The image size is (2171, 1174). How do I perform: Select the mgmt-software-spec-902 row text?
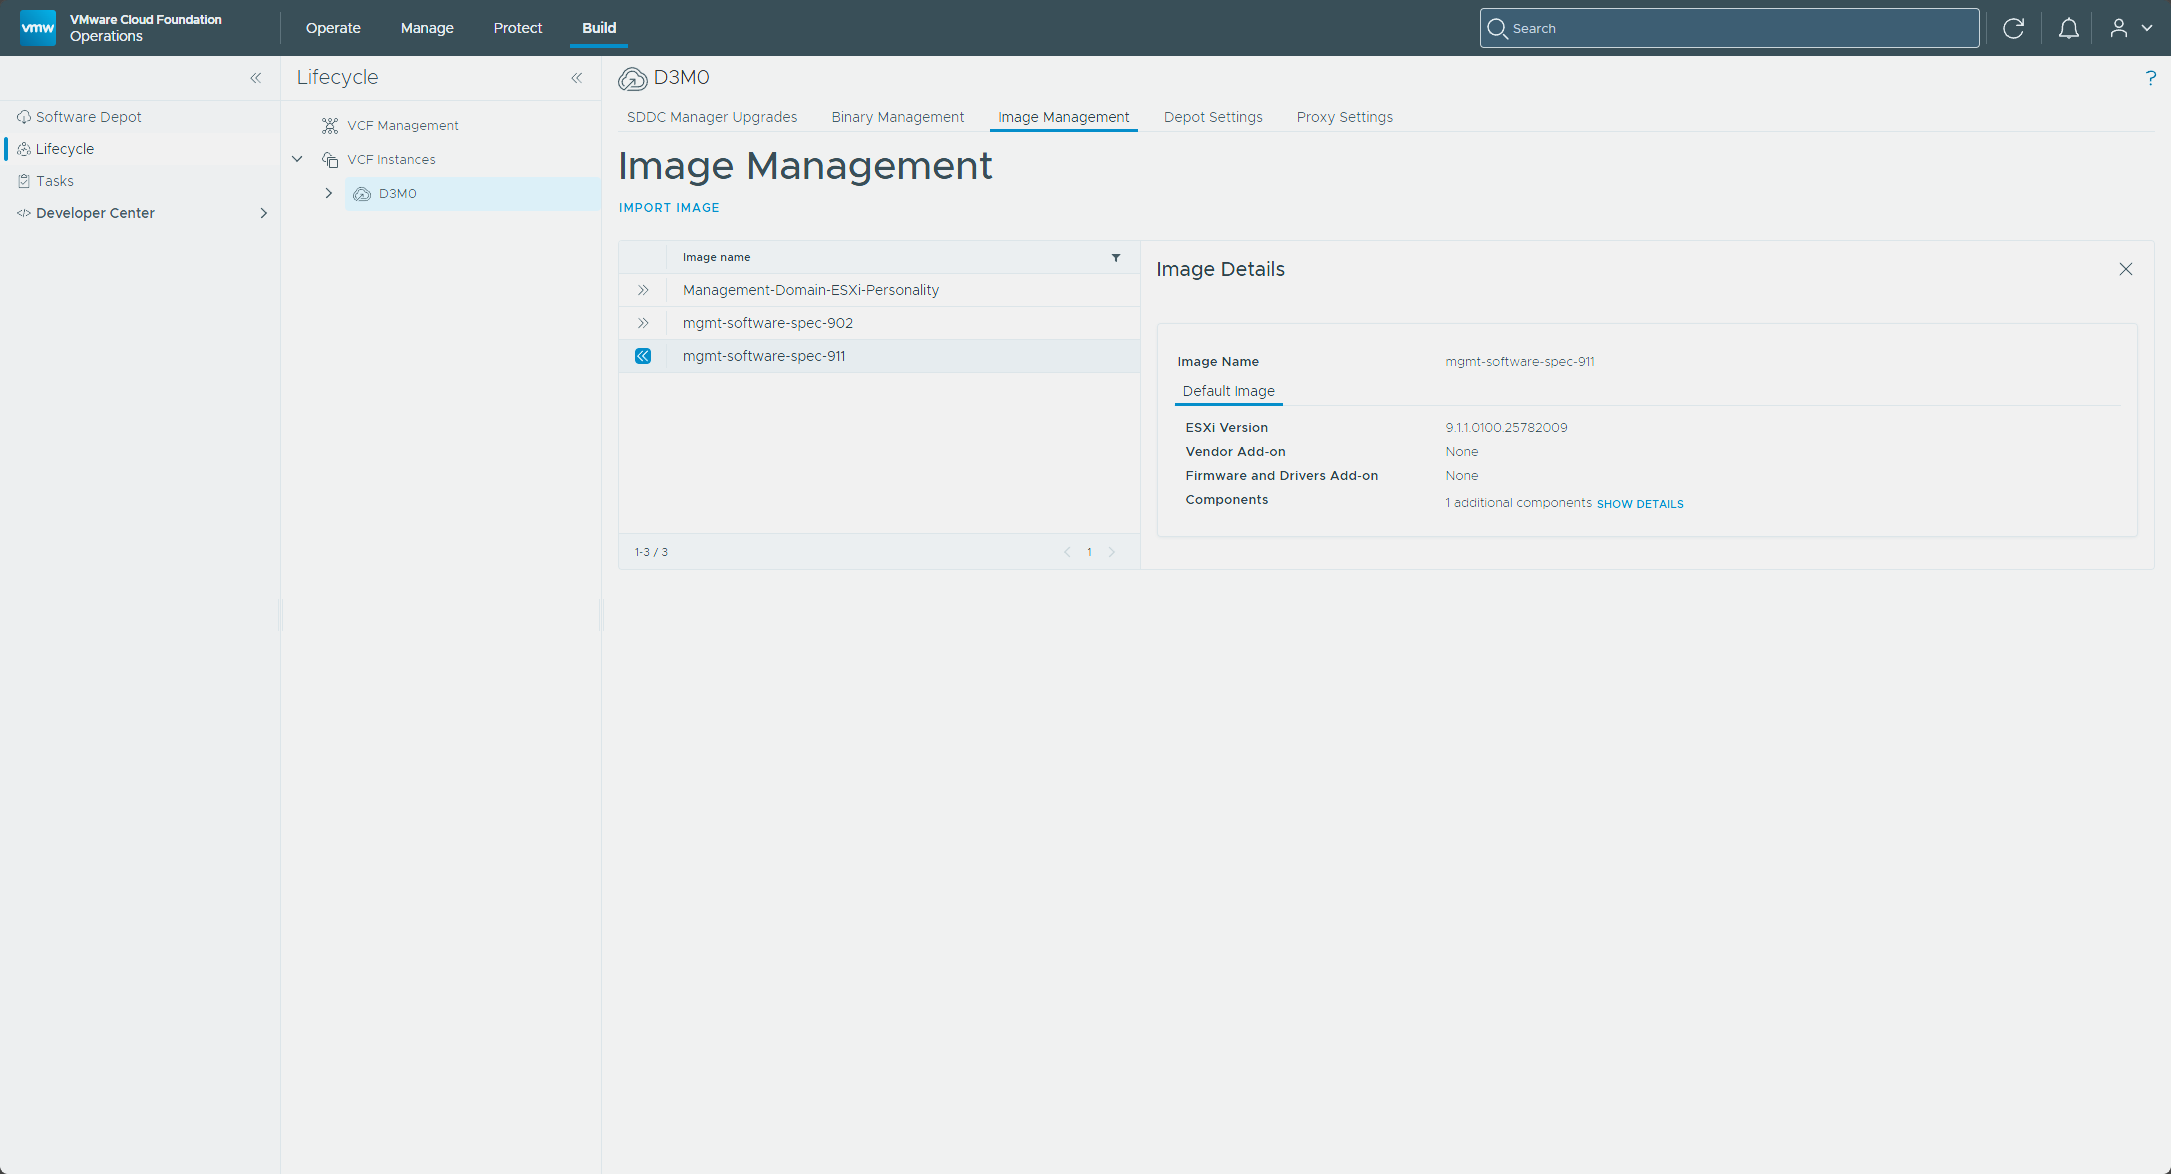(x=768, y=323)
